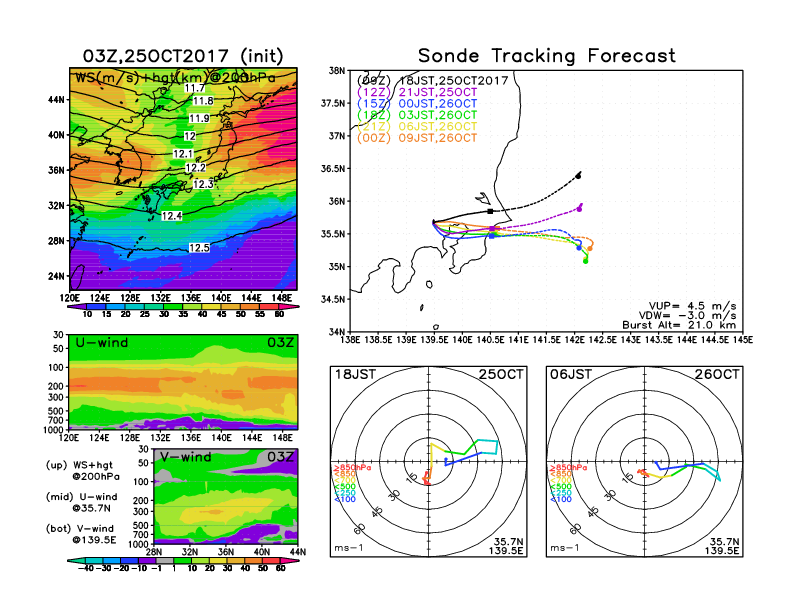Click the "(mid) U-wind @35.7N" note
Screen dimensions: 792x612
(x=81, y=502)
